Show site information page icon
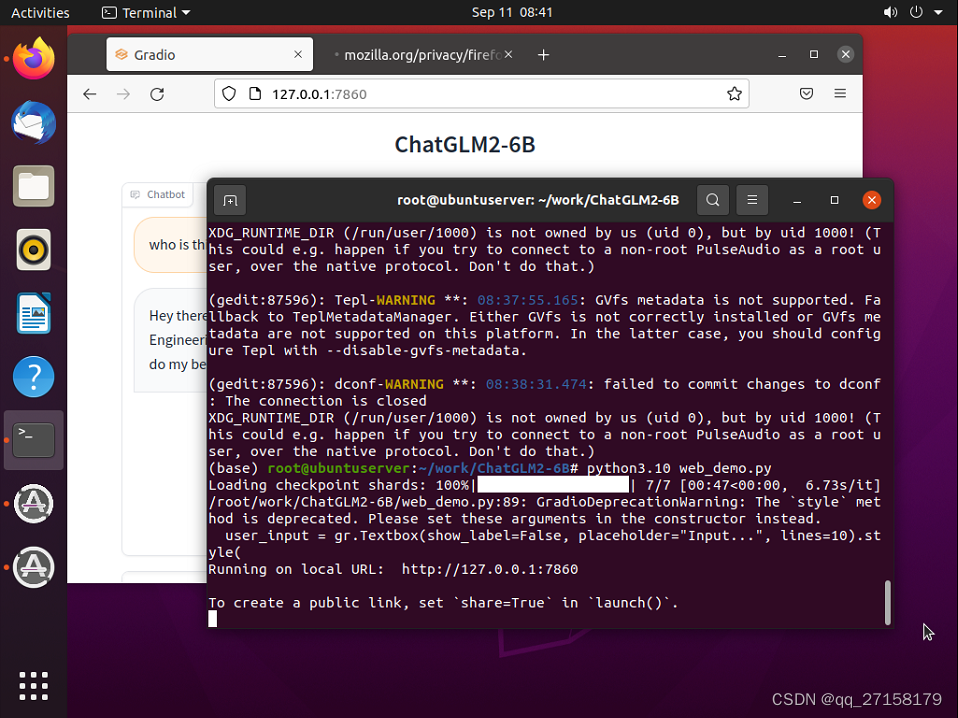 255,93
